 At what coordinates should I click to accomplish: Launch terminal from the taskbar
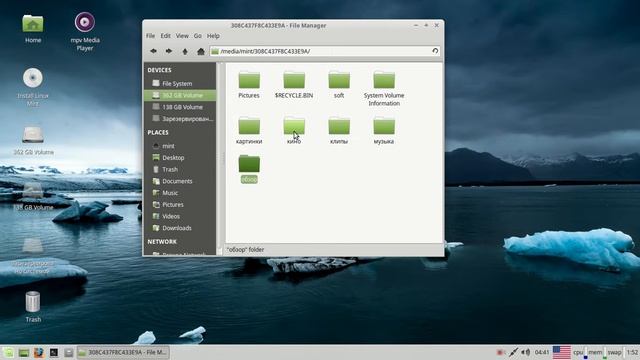pos(53,352)
